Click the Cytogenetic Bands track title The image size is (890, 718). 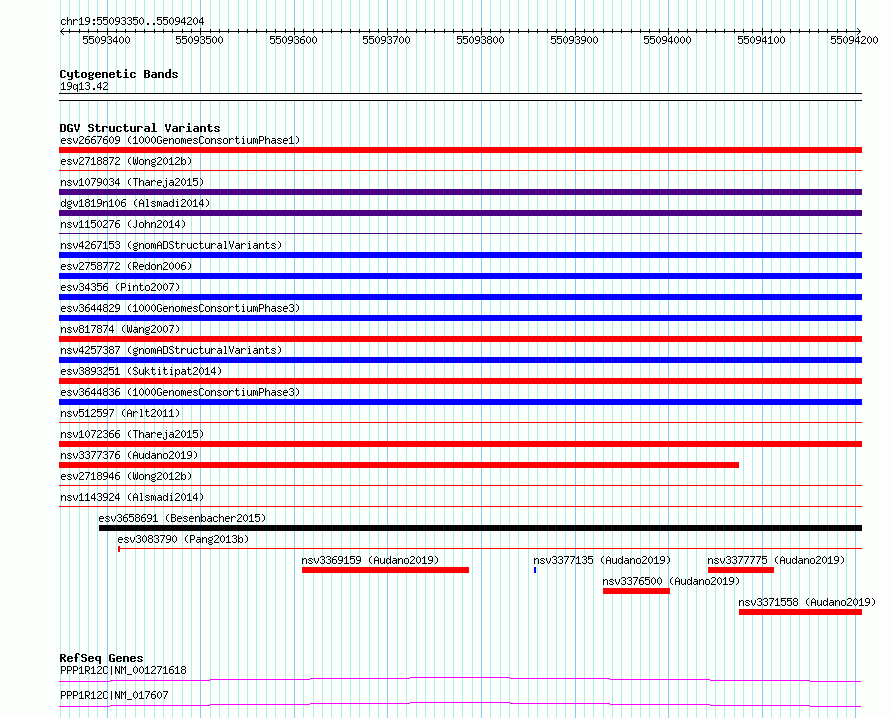click(x=119, y=74)
